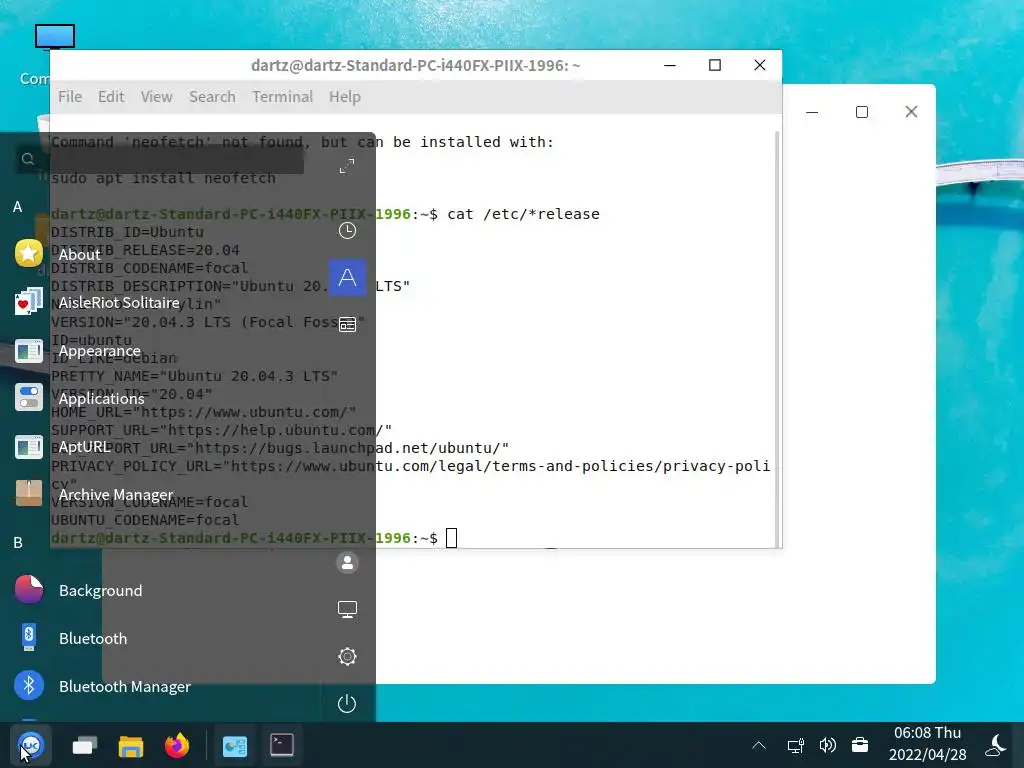Close the background white window
Image resolution: width=1024 pixels, height=768 pixels.
coord(912,112)
